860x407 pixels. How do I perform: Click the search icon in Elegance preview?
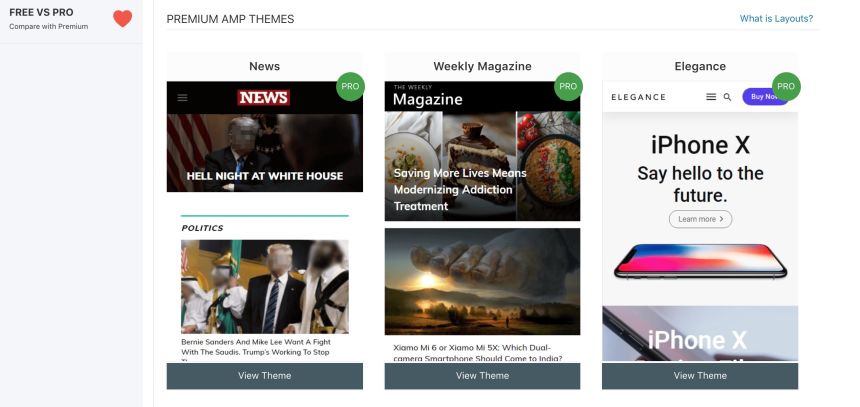click(x=727, y=97)
